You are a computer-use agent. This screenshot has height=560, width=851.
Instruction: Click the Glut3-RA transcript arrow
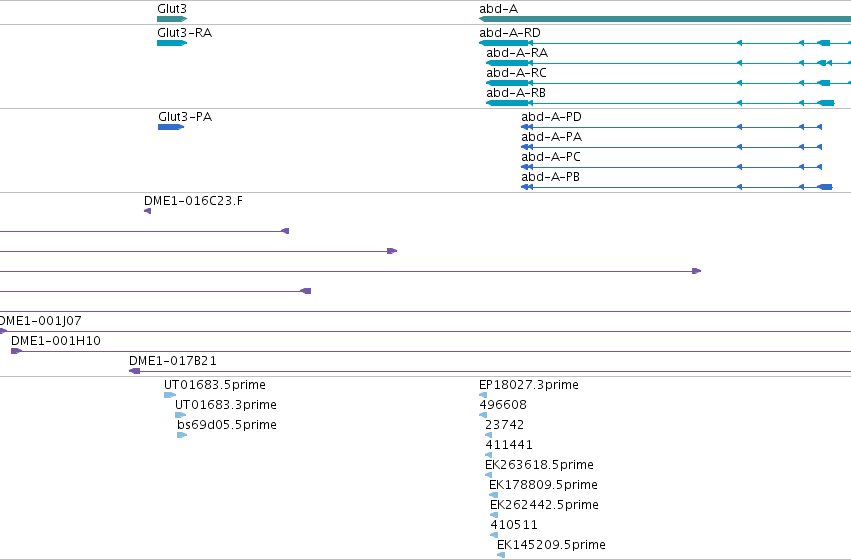pyautogui.click(x=172, y=43)
